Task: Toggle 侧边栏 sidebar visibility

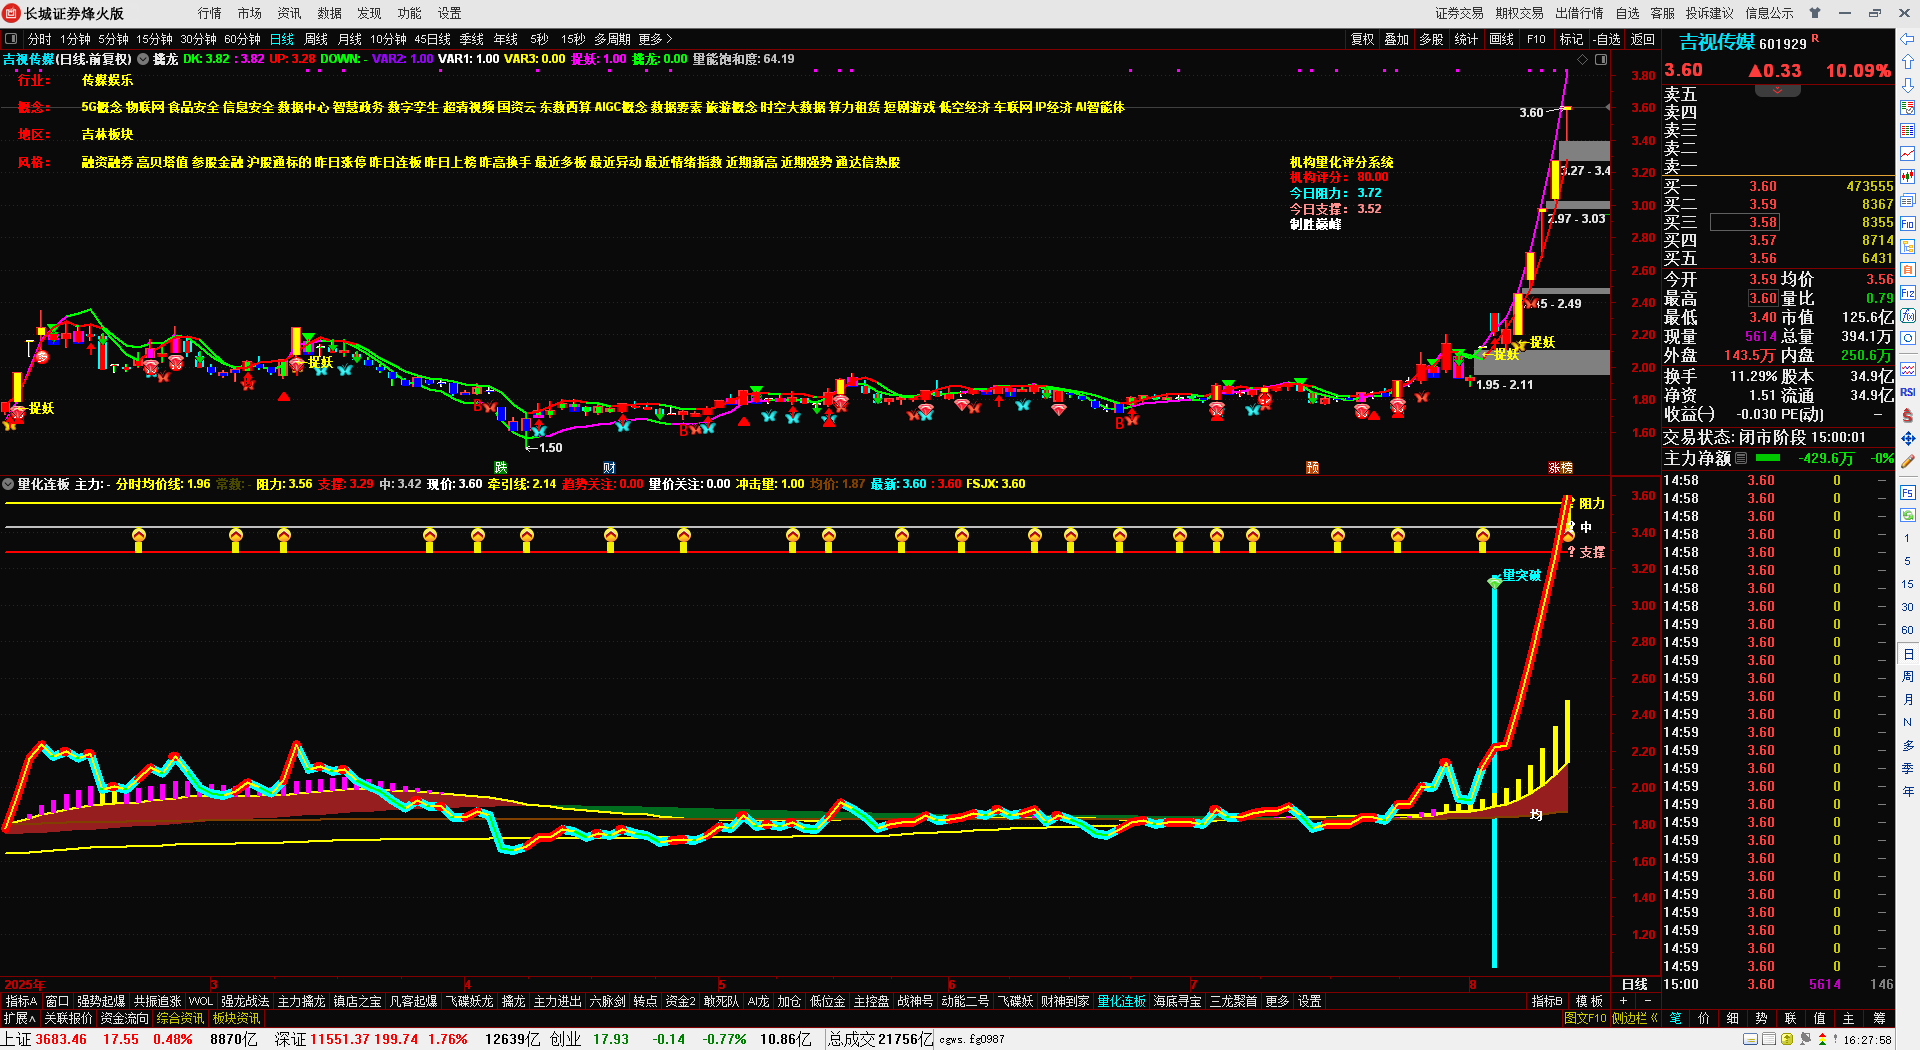Action: [x=1634, y=1018]
